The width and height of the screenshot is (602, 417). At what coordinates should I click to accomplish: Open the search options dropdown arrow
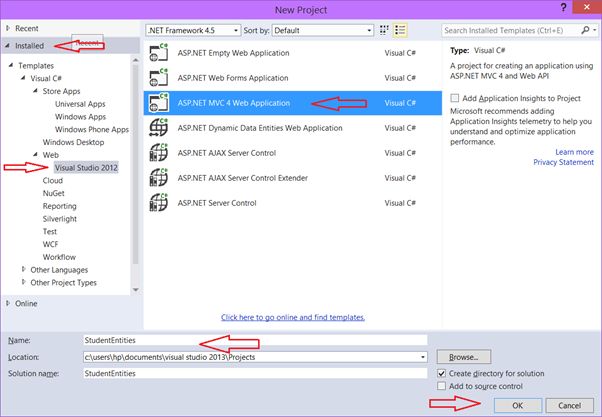pos(595,30)
